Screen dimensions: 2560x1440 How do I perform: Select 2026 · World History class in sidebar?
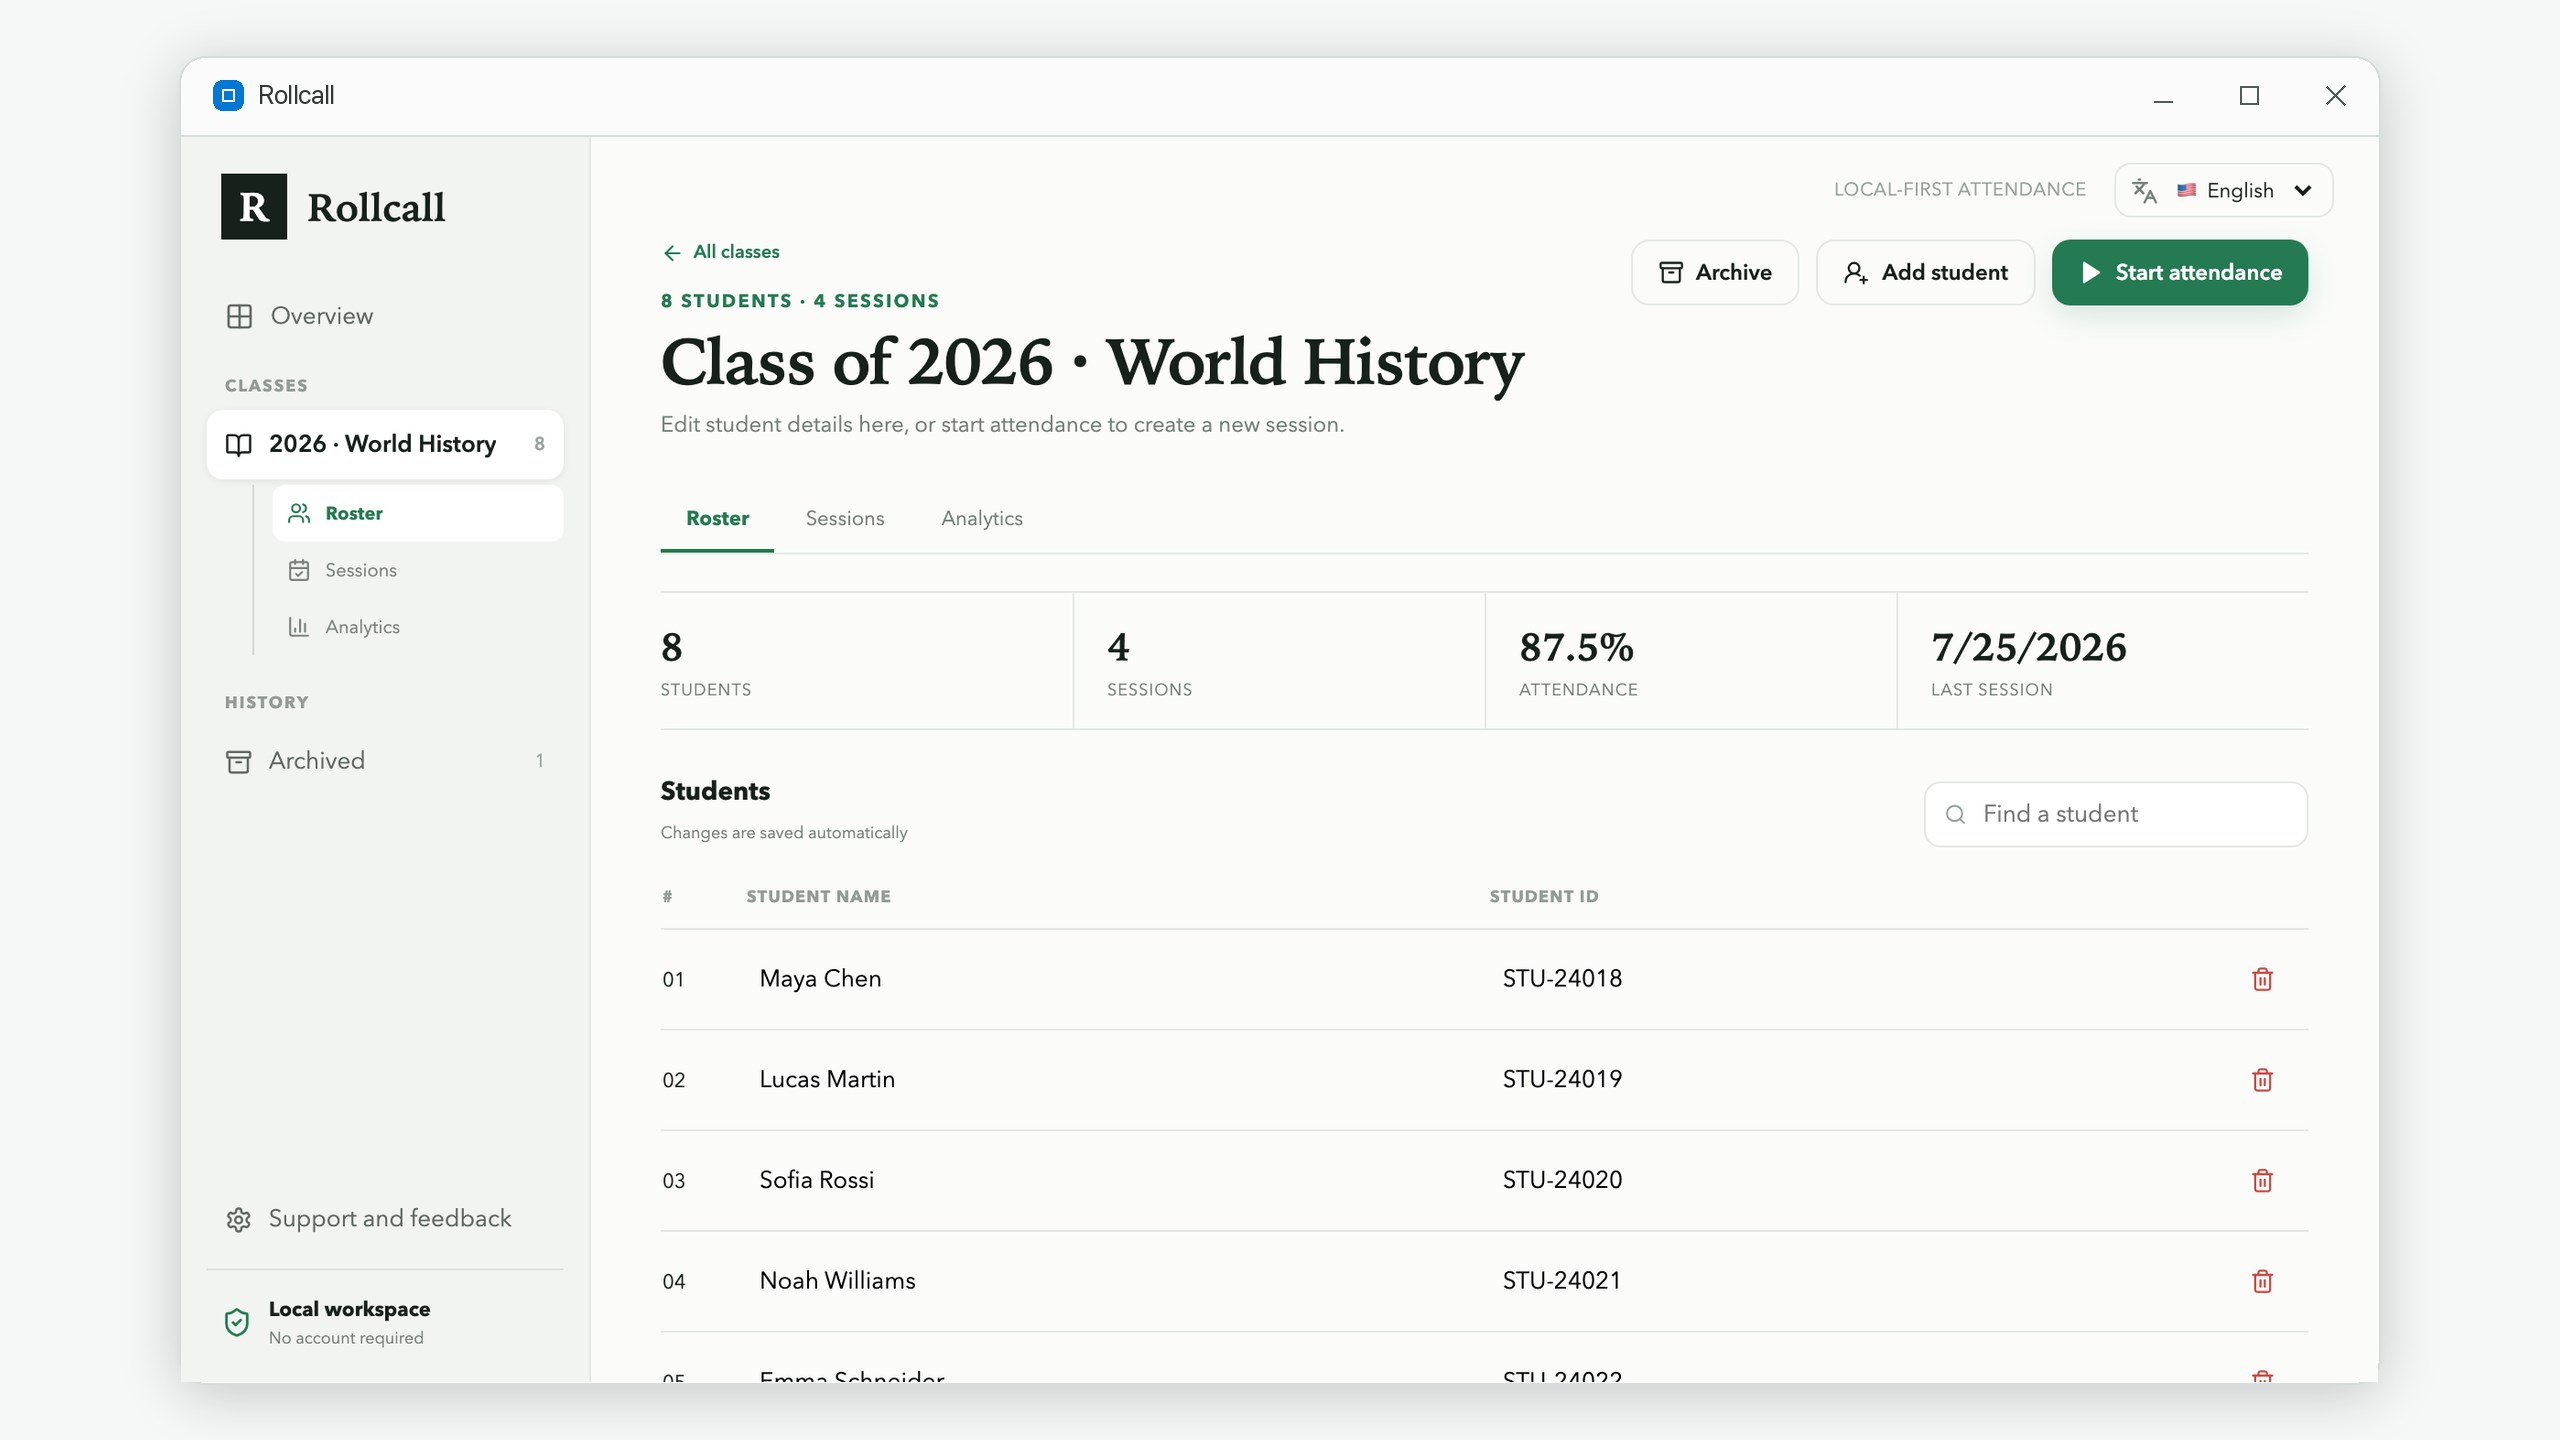(385, 444)
